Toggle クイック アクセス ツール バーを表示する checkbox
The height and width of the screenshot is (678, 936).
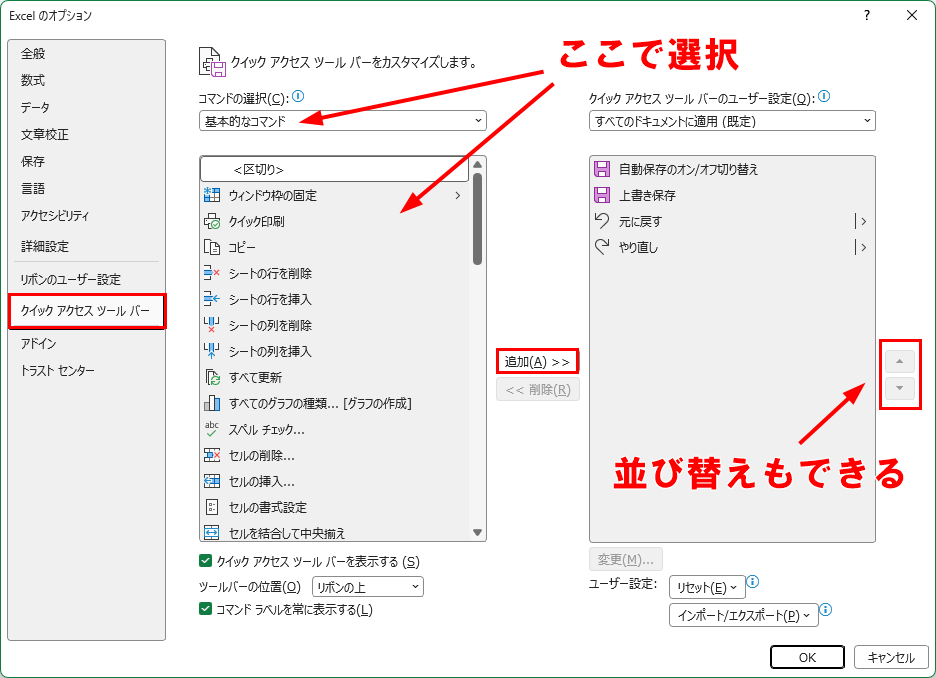click(205, 561)
